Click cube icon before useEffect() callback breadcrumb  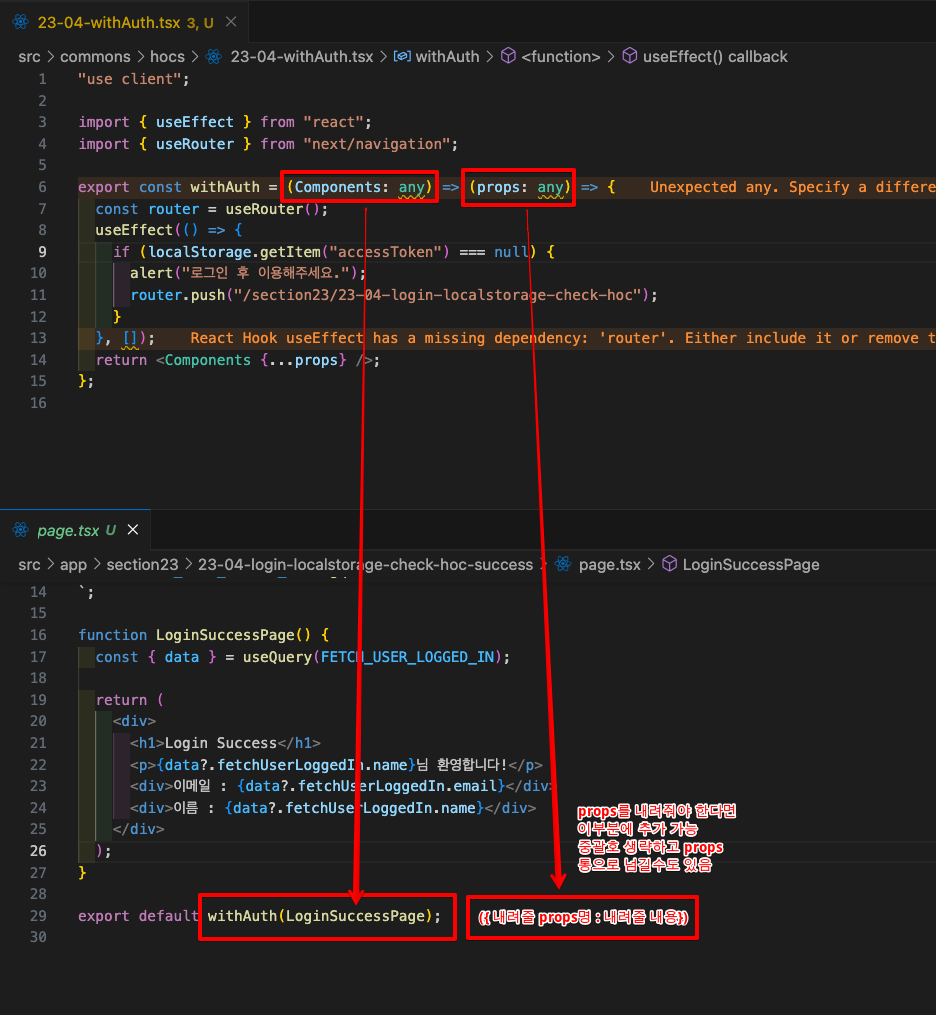630,56
